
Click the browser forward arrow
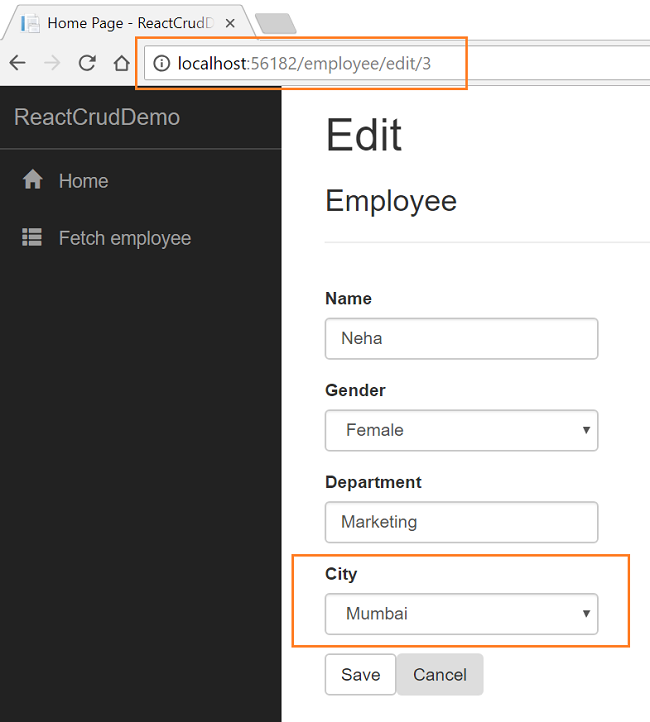pyautogui.click(x=52, y=63)
